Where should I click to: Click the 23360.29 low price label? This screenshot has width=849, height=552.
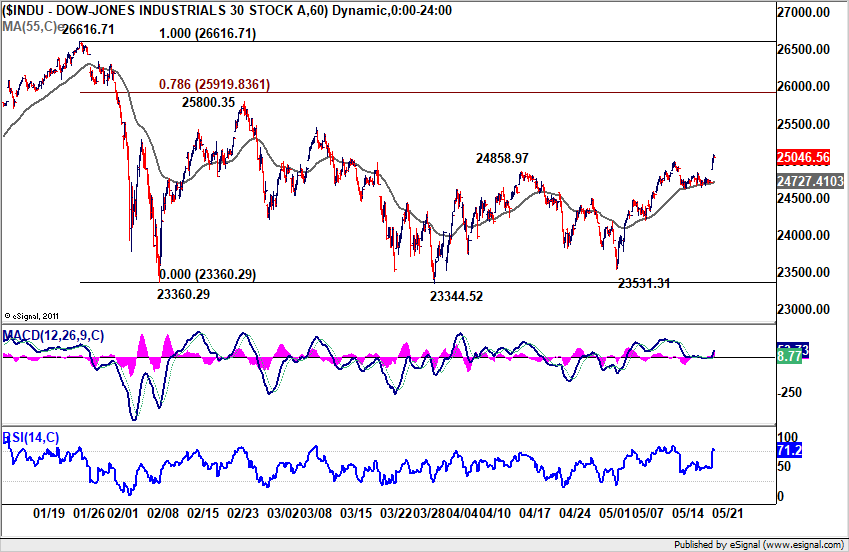pyautogui.click(x=184, y=295)
